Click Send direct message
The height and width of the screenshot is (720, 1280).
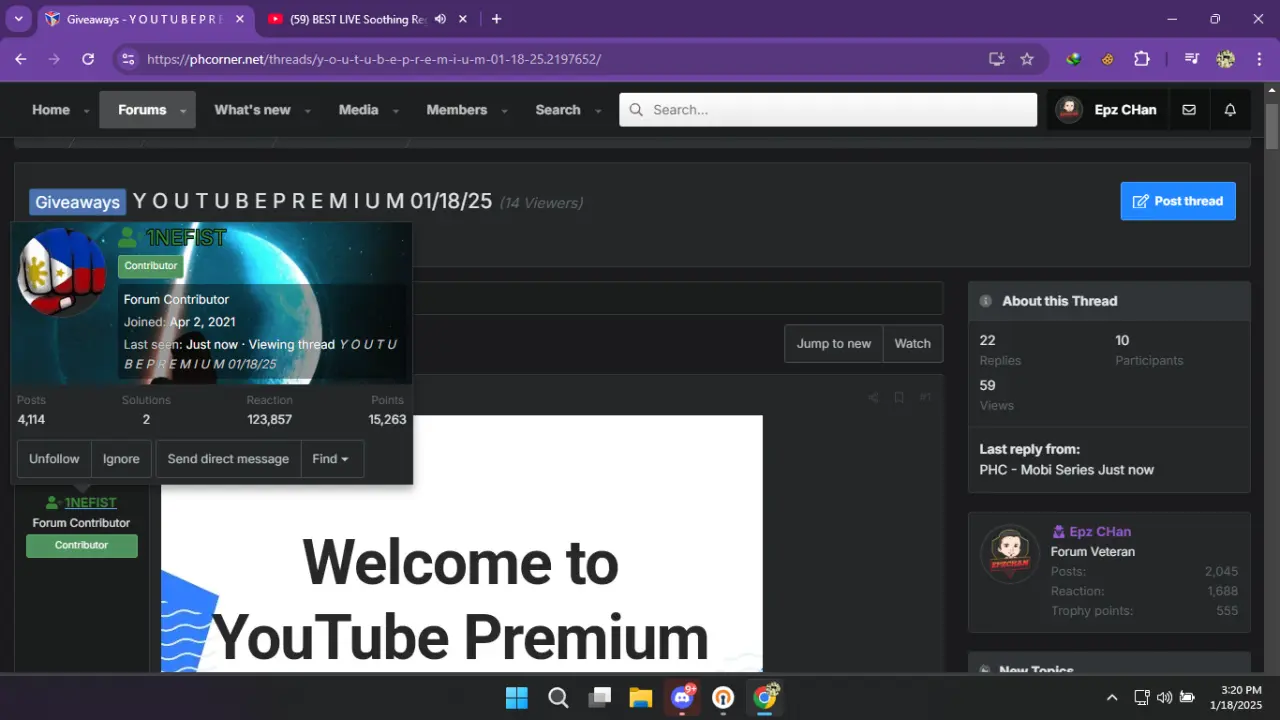point(228,459)
